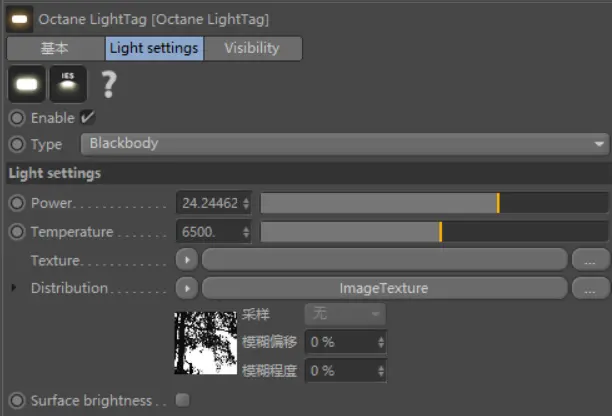Open the 采样 sampling dropdown
This screenshot has width=612, height=416.
(347, 314)
